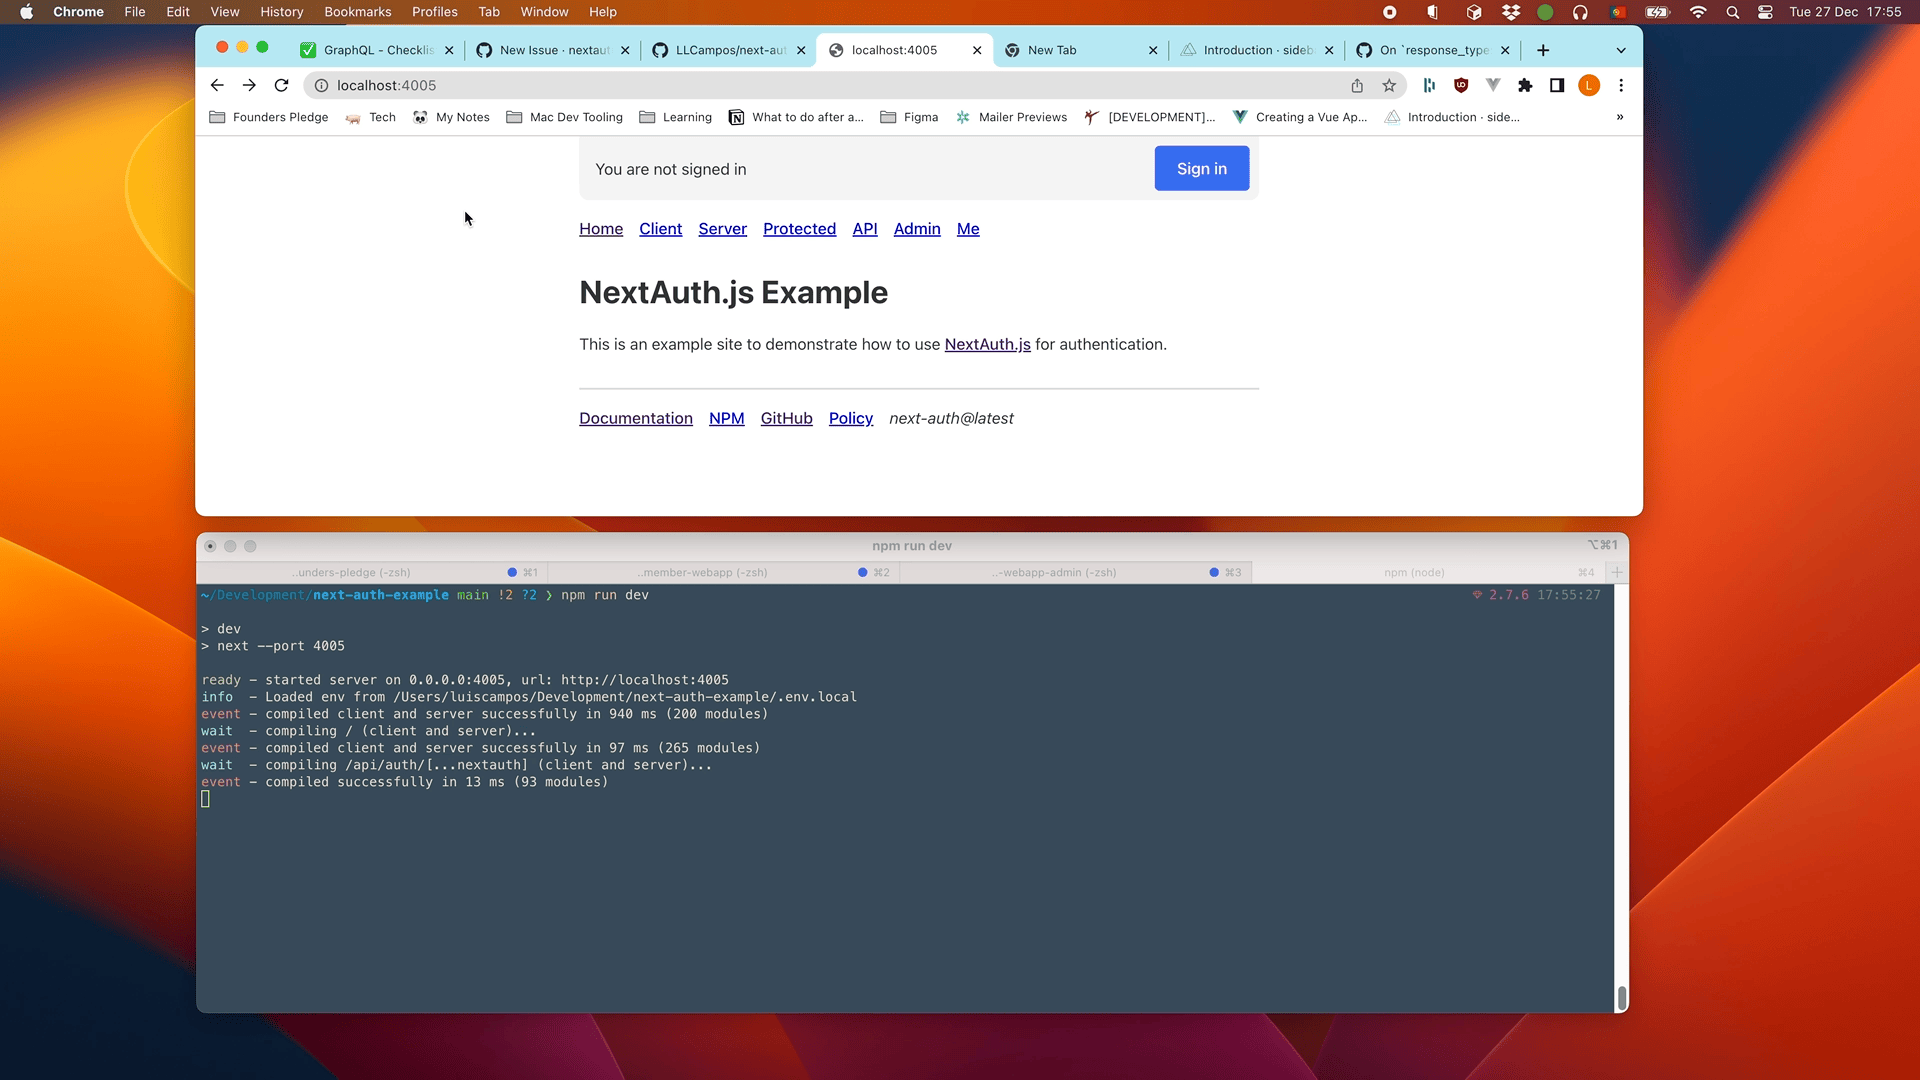Open the Extensions puzzle piece icon
The height and width of the screenshot is (1080, 1920).
(x=1525, y=85)
